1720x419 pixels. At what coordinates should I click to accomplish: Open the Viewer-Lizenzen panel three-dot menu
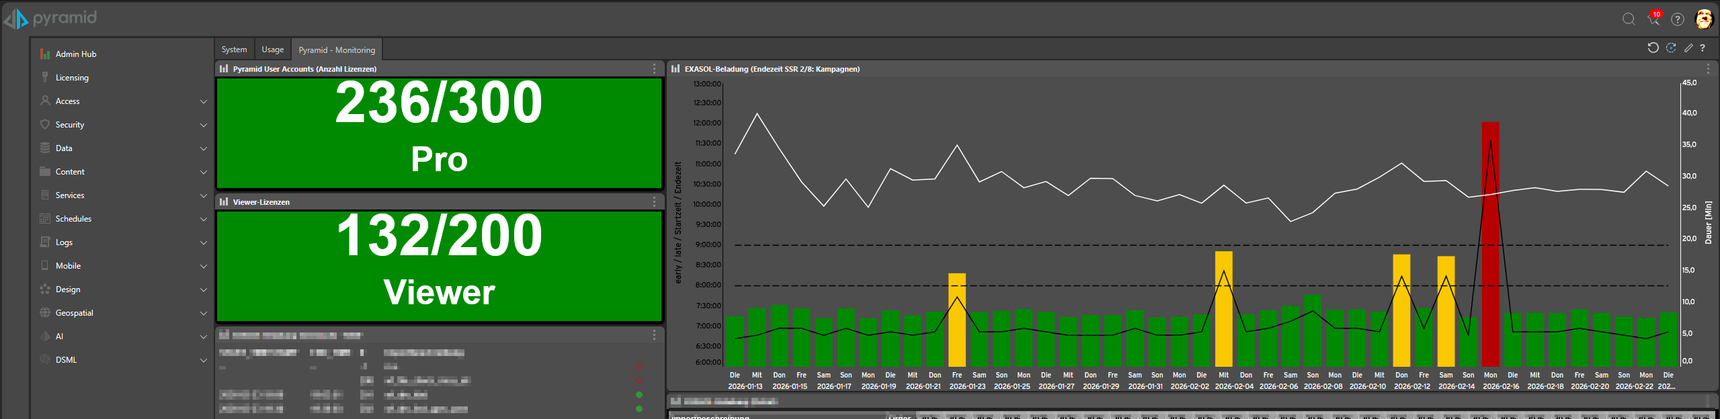point(655,202)
